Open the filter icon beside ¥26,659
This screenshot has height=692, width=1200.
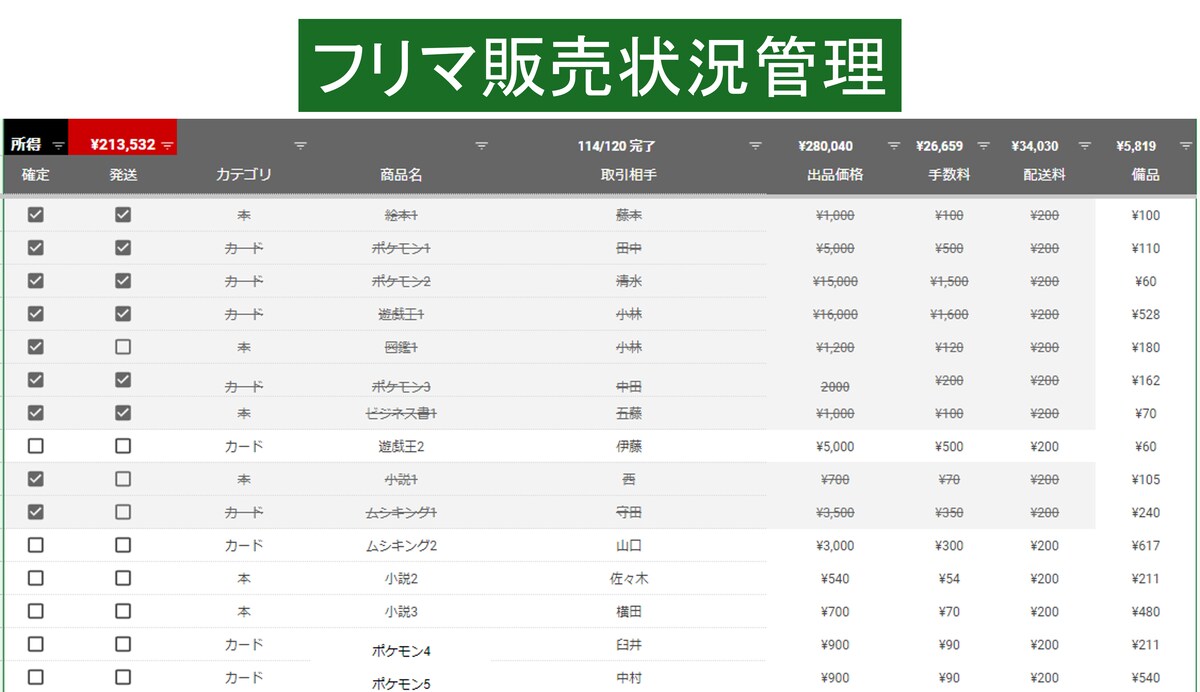[983, 146]
